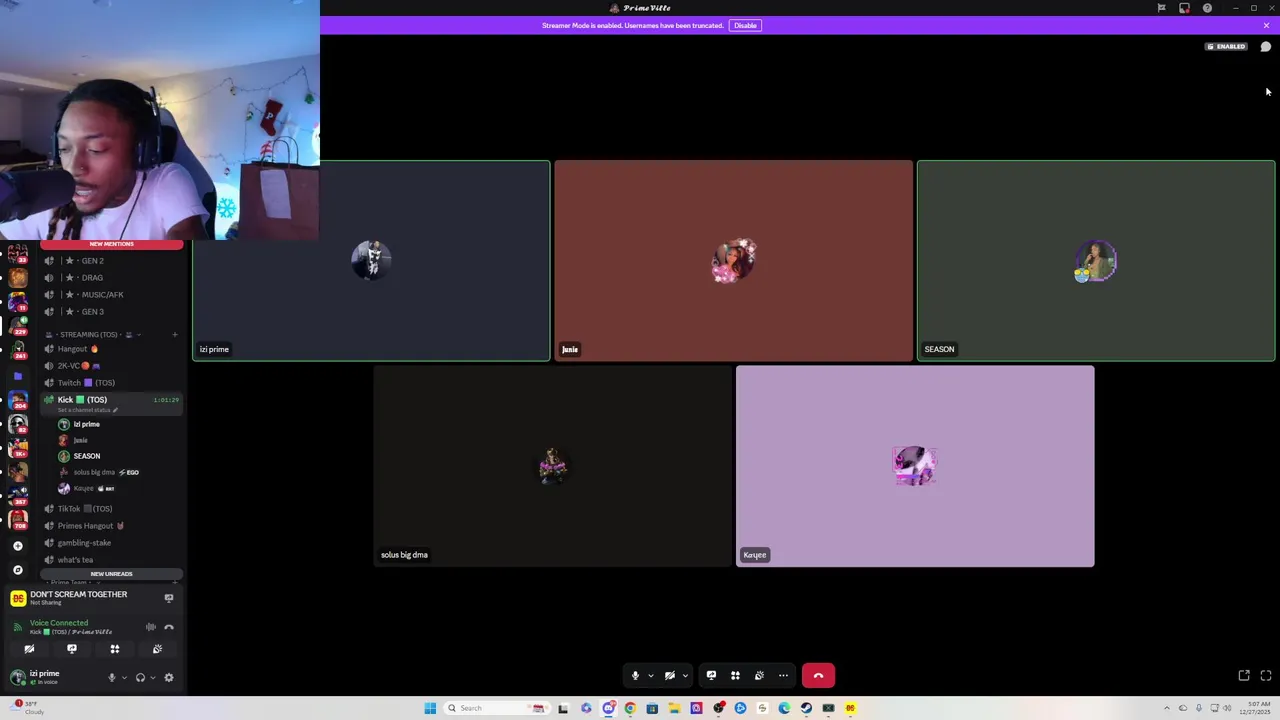1280x720 pixels.
Task: Enter full screen for the call
Action: pyautogui.click(x=1265, y=676)
